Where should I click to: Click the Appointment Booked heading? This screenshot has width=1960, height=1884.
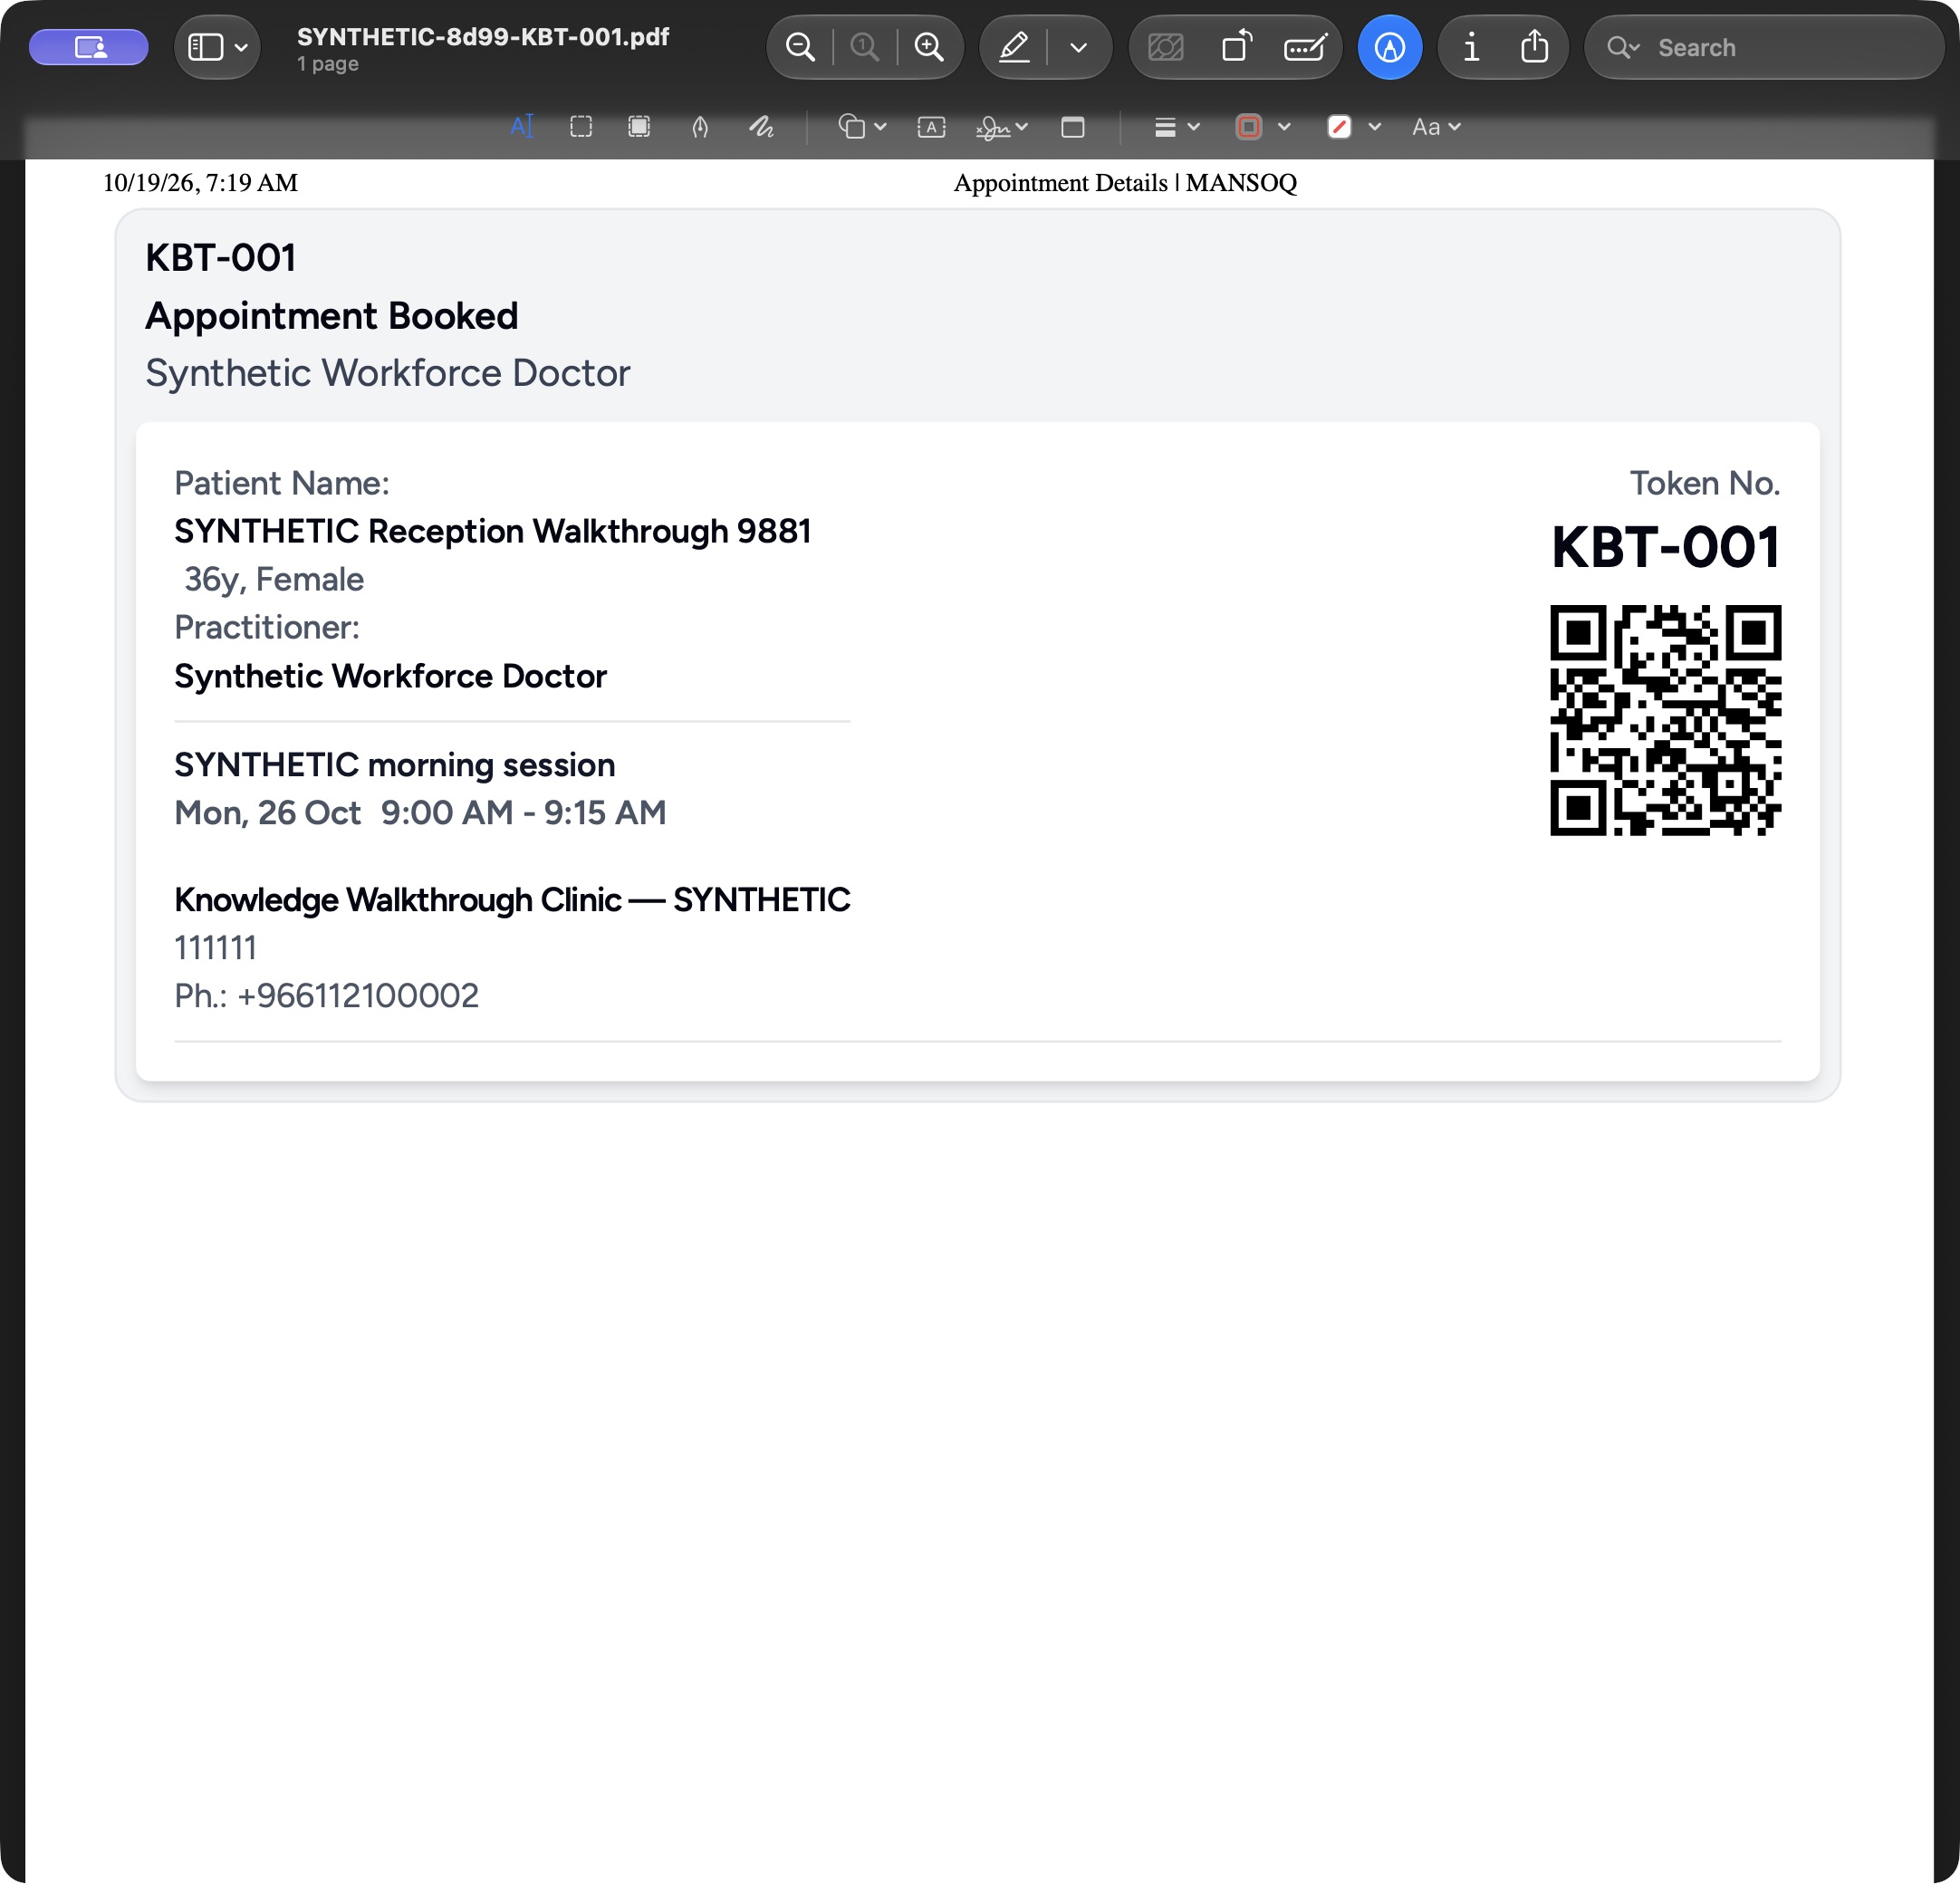pos(332,316)
